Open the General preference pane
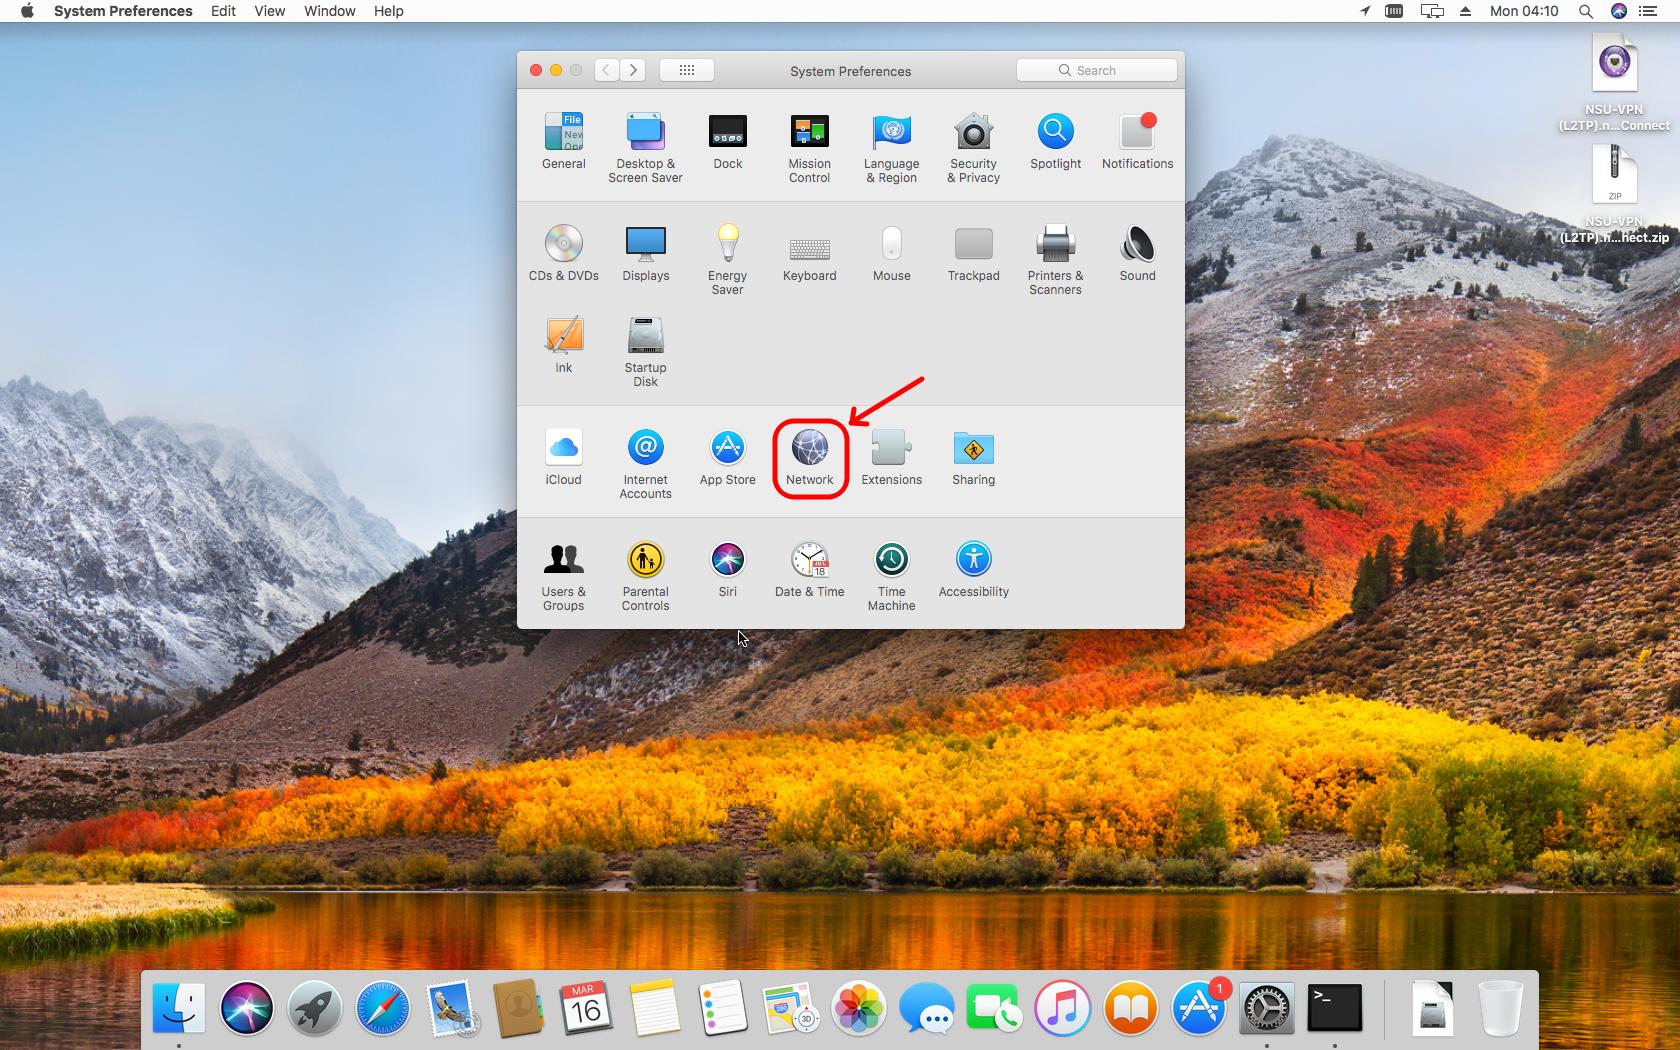Viewport: 1680px width, 1050px height. pos(564,141)
